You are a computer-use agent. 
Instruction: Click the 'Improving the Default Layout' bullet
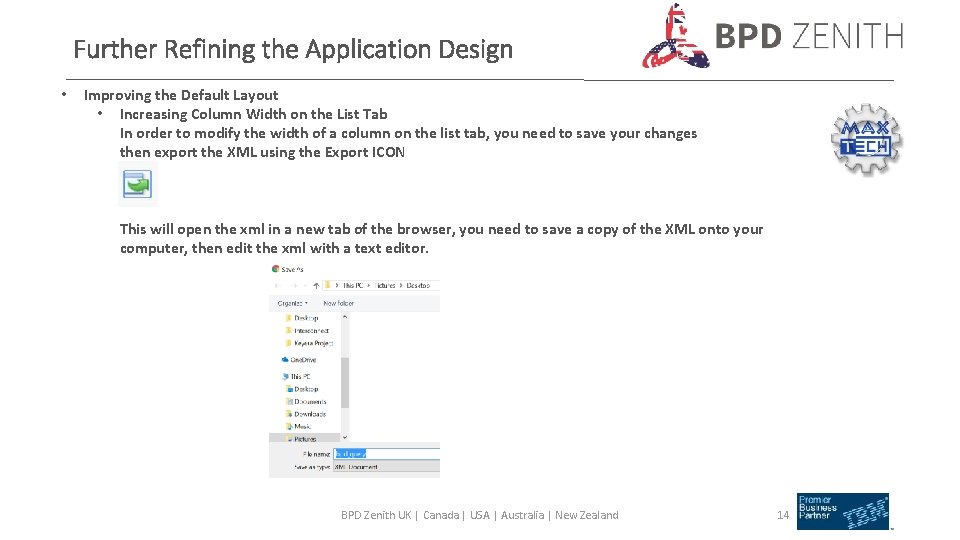(181, 95)
